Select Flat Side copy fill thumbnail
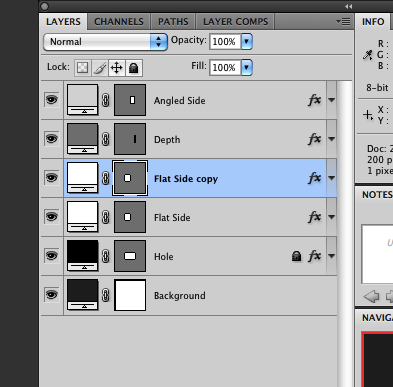393x387 pixels. coord(83,178)
